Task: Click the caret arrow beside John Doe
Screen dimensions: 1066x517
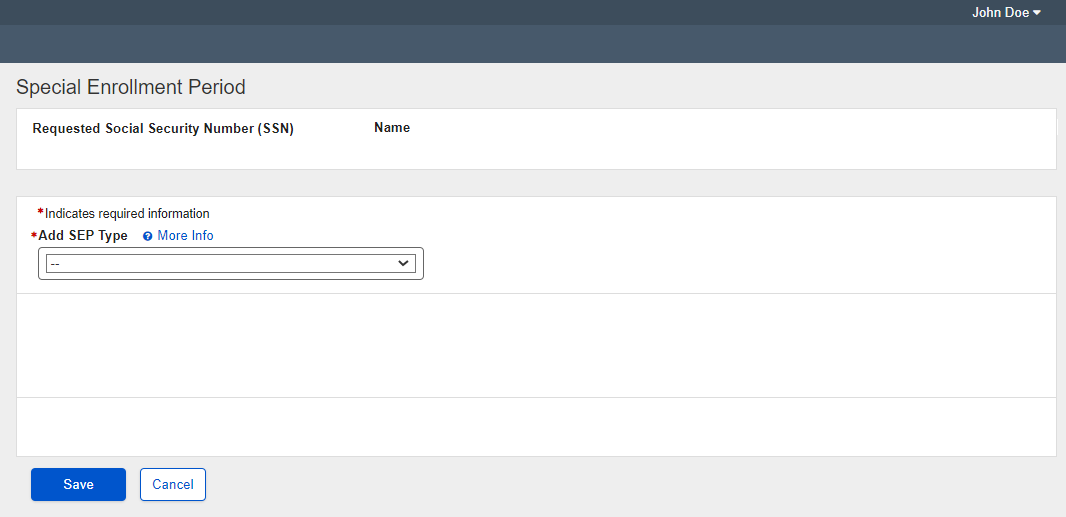Action: coord(1037,13)
